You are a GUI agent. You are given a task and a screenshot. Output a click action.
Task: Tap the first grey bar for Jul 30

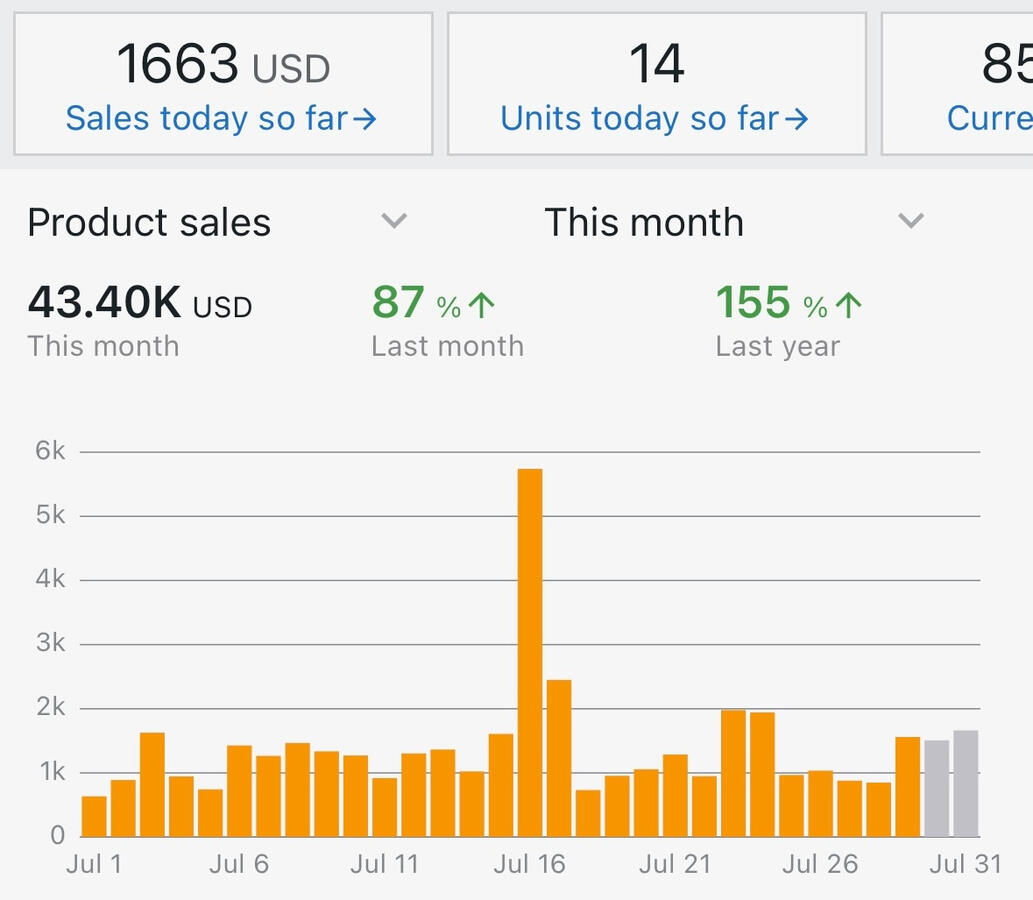(x=937, y=788)
